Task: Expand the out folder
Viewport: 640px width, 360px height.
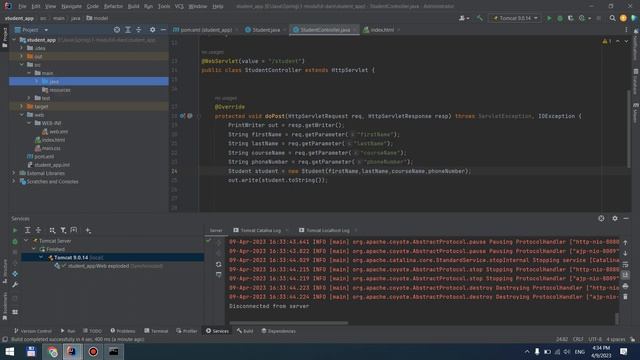Action: tap(22, 56)
